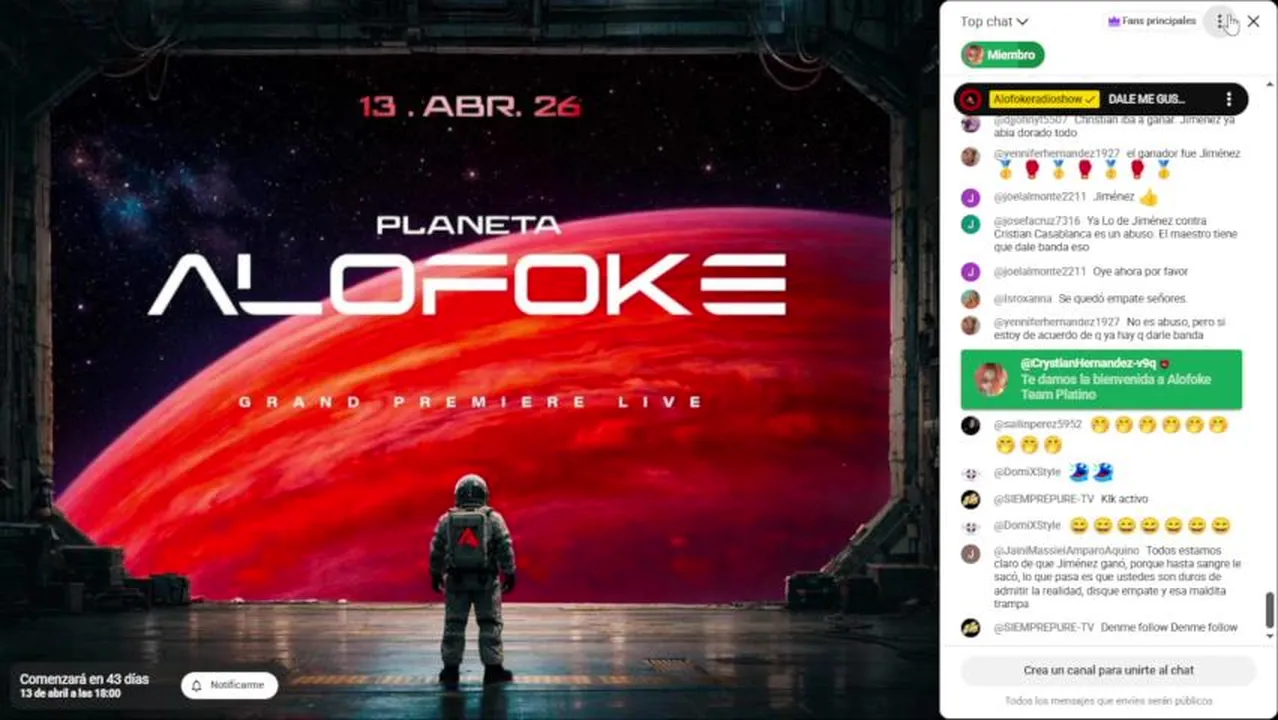The image size is (1278, 720).
Task: Click @SIEMPREPURE-TV avatar beside Klk activo
Action: (x=970, y=499)
